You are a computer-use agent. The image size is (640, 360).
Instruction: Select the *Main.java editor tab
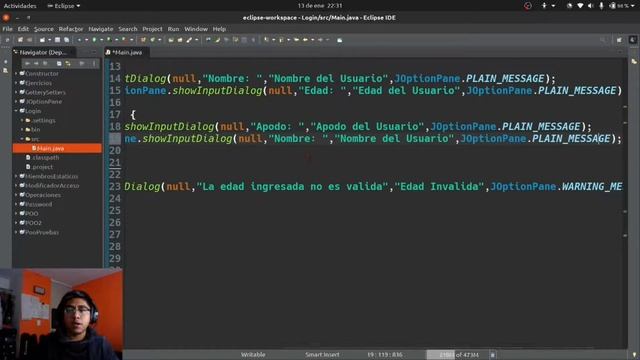(x=127, y=52)
